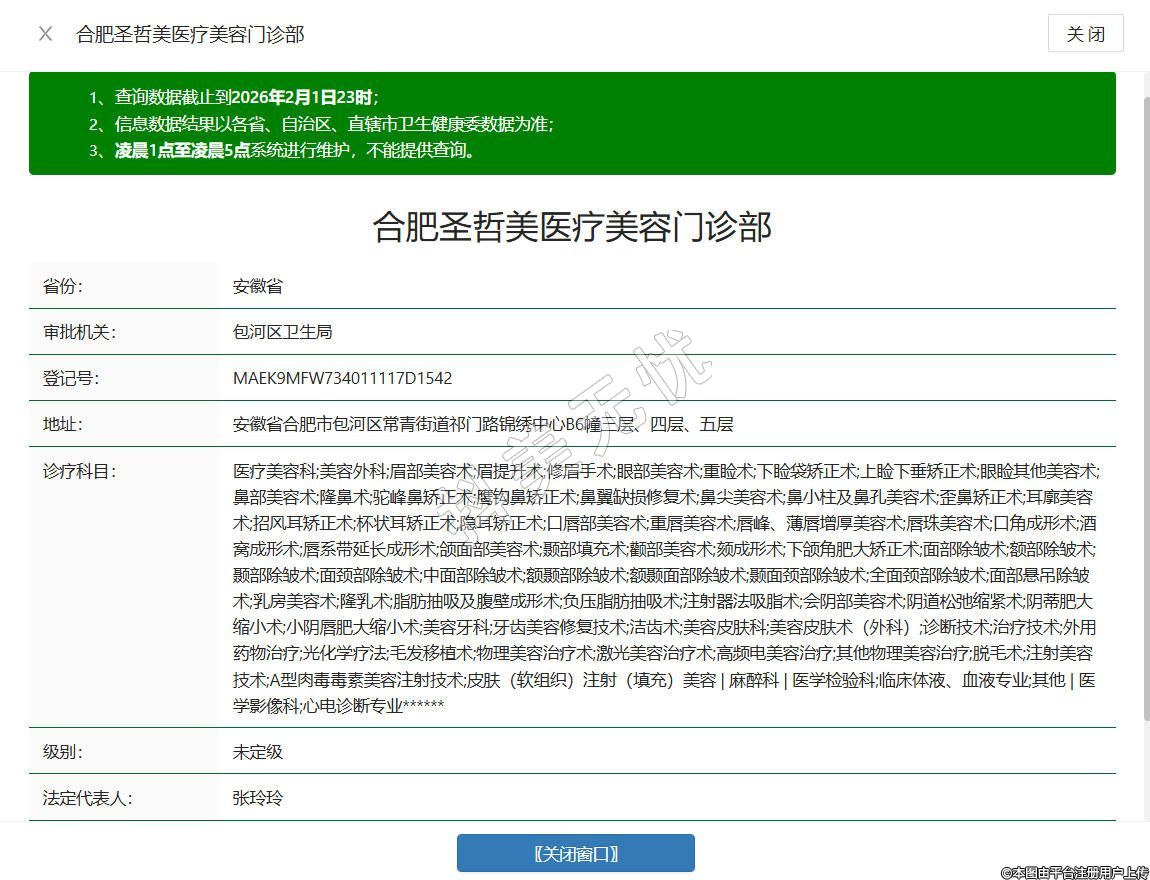Click the 未定级 level value
Image resolution: width=1150 pixels, height=880 pixels.
258,752
